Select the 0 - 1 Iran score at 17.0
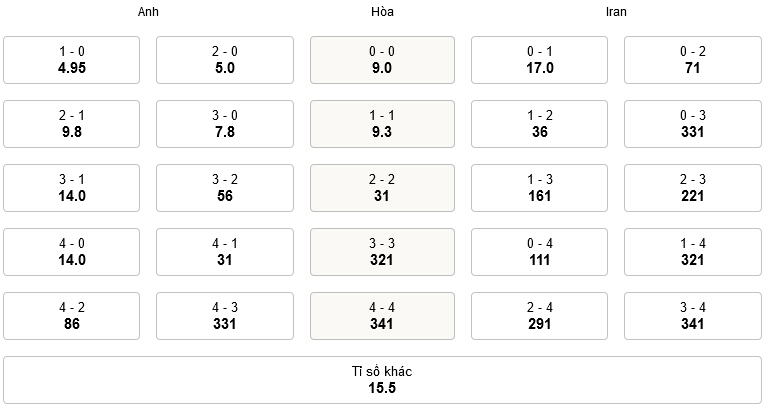The width and height of the screenshot is (768, 411). coord(539,60)
